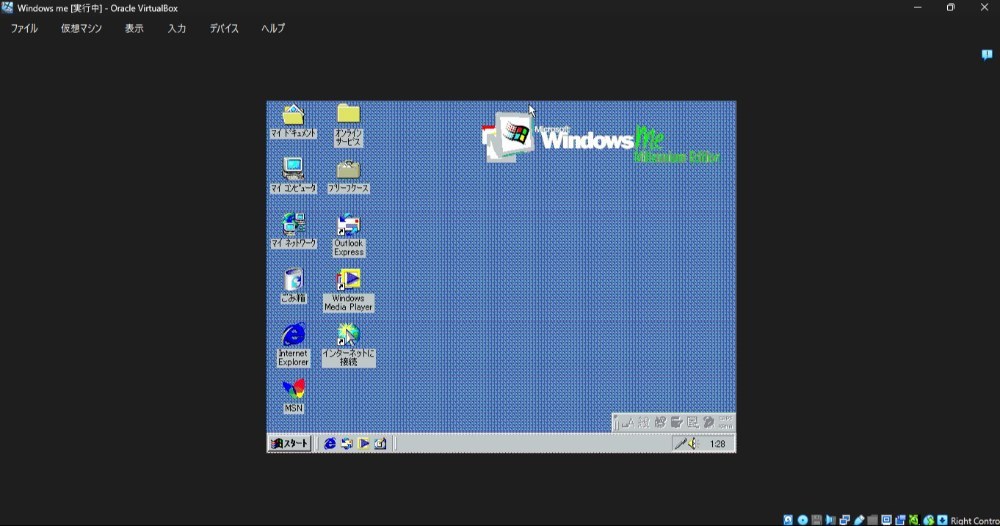Select the ごみ箱 recycle bin icon
The height and width of the screenshot is (526, 1000).
pyautogui.click(x=293, y=285)
